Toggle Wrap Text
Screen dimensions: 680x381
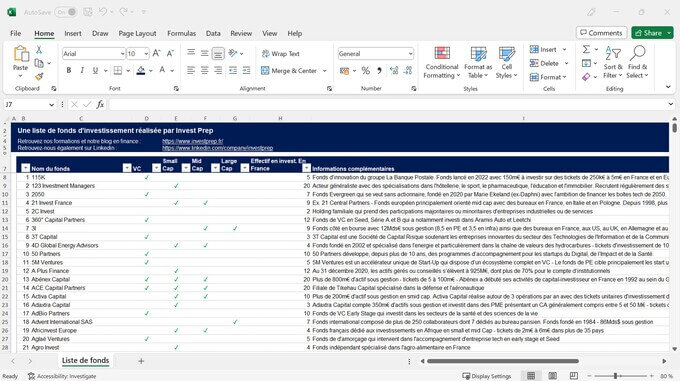pyautogui.click(x=281, y=53)
